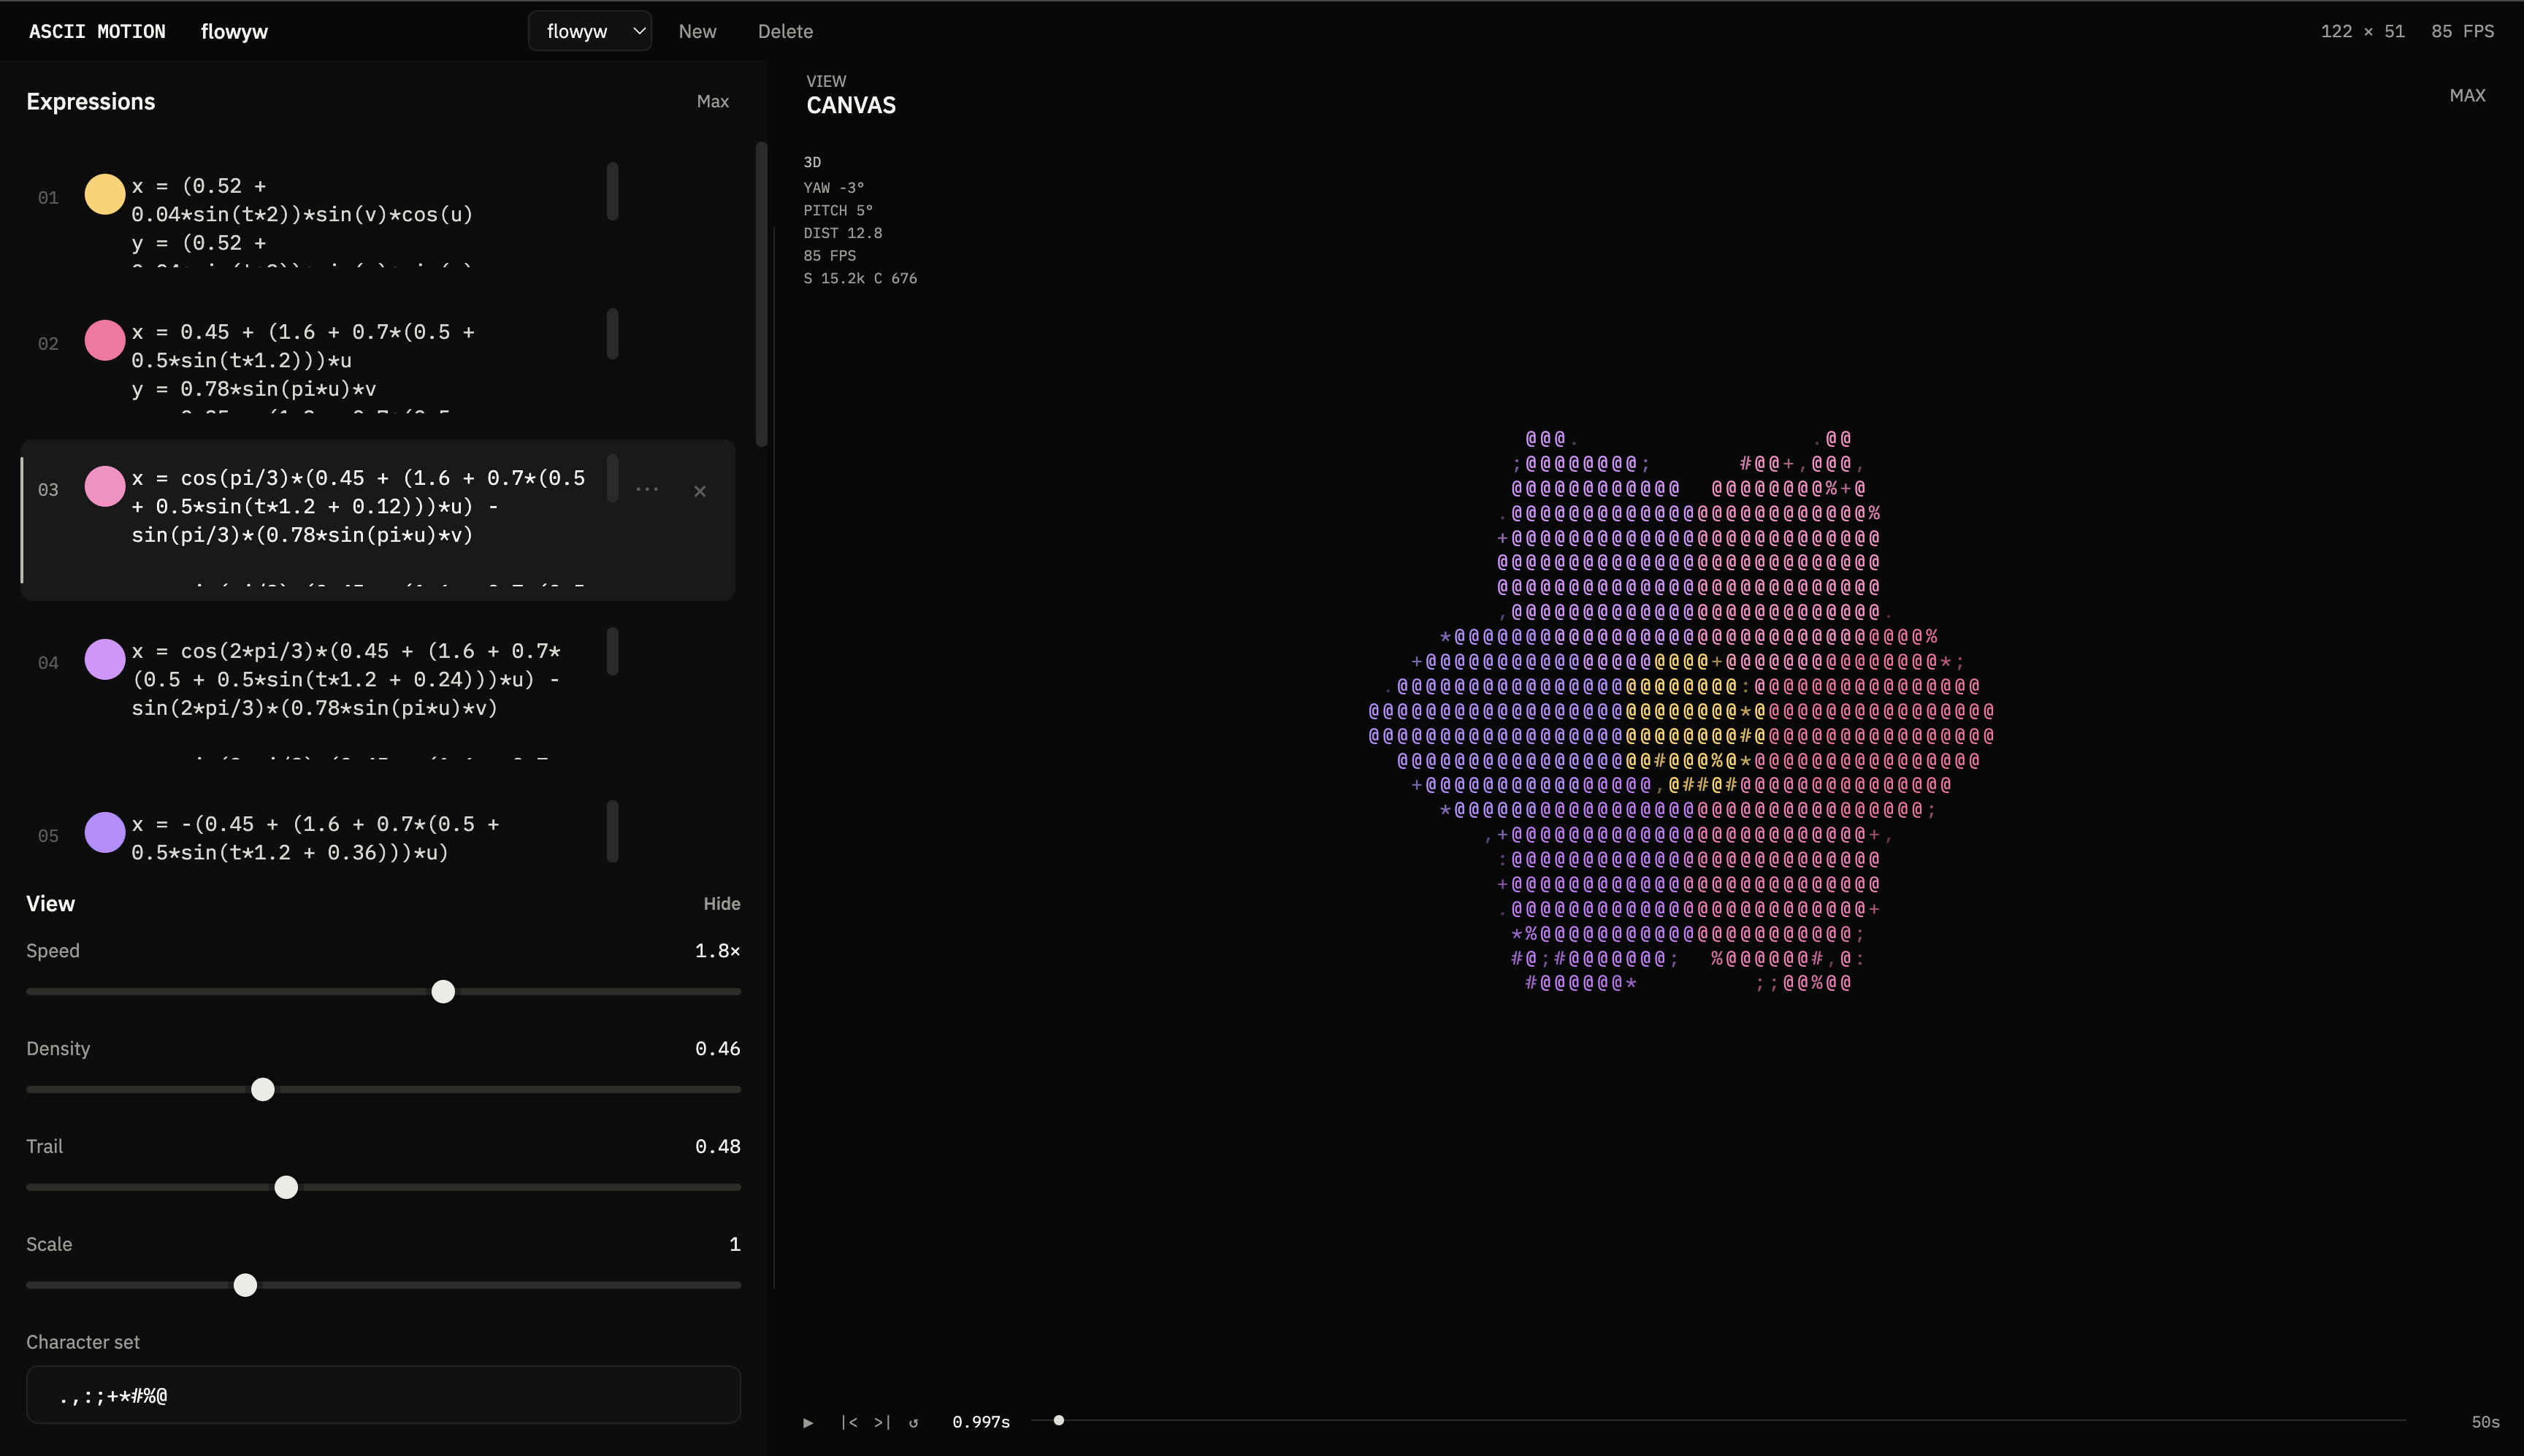Click the 'YAW -3°' overlay text
The height and width of the screenshot is (1456, 2524).
[834, 187]
